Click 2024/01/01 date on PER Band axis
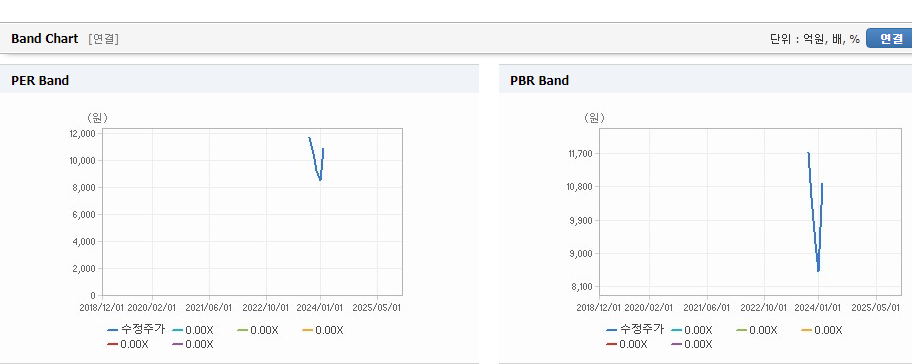This screenshot has height=364, width=912. click(321, 307)
